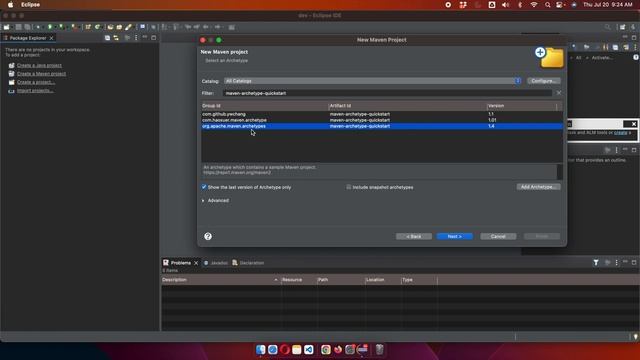This screenshot has height=360, width=640.
Task: Enable Include snapshot archetypes checkbox
Action: pyautogui.click(x=349, y=187)
